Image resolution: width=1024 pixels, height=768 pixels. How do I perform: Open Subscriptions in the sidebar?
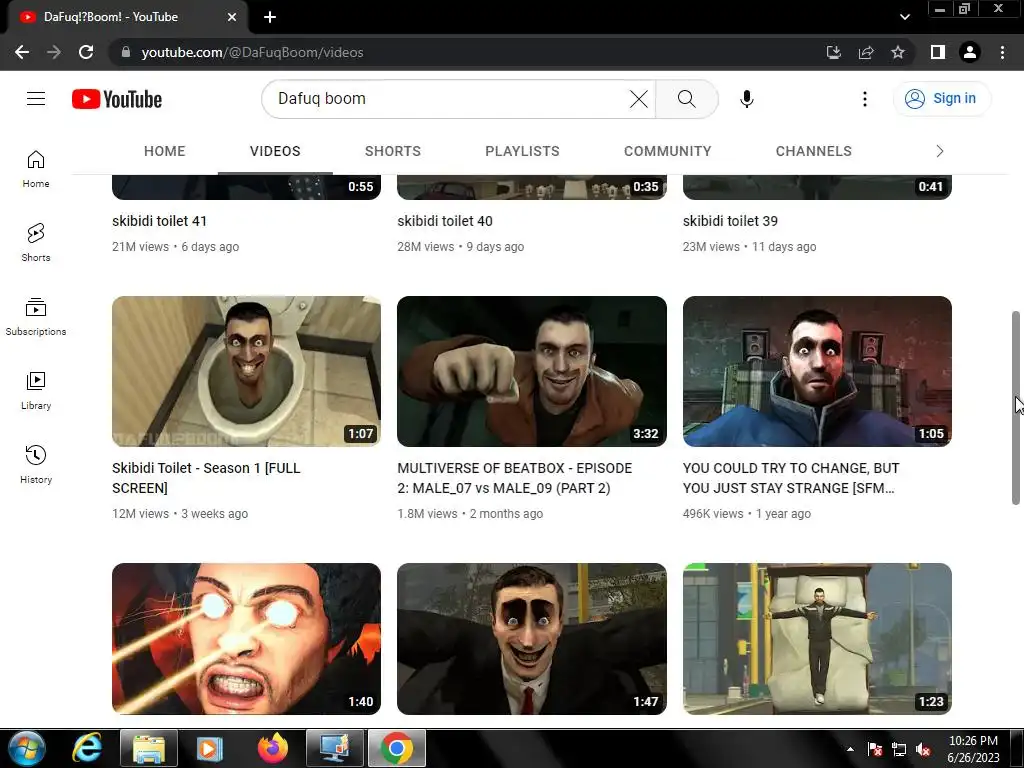click(x=36, y=317)
